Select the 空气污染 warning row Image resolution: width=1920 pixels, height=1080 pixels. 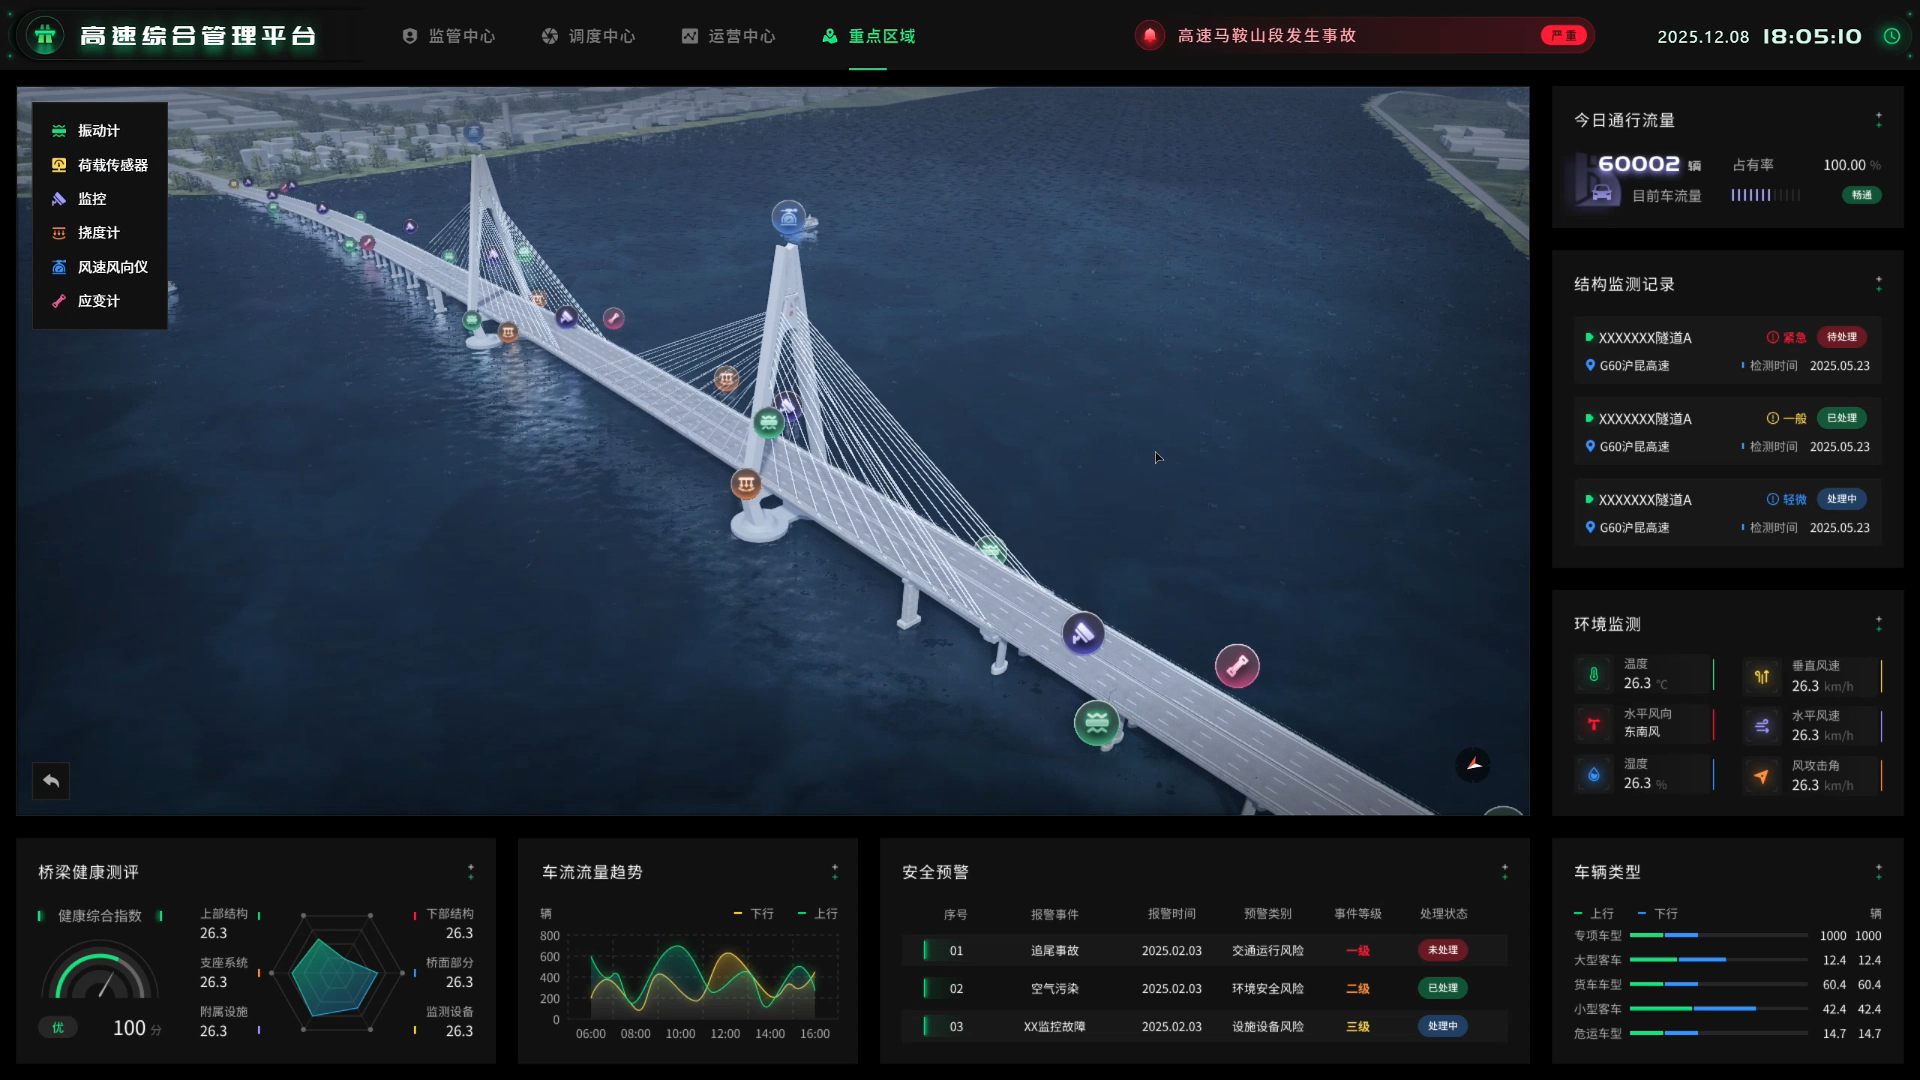[x=1054, y=989]
